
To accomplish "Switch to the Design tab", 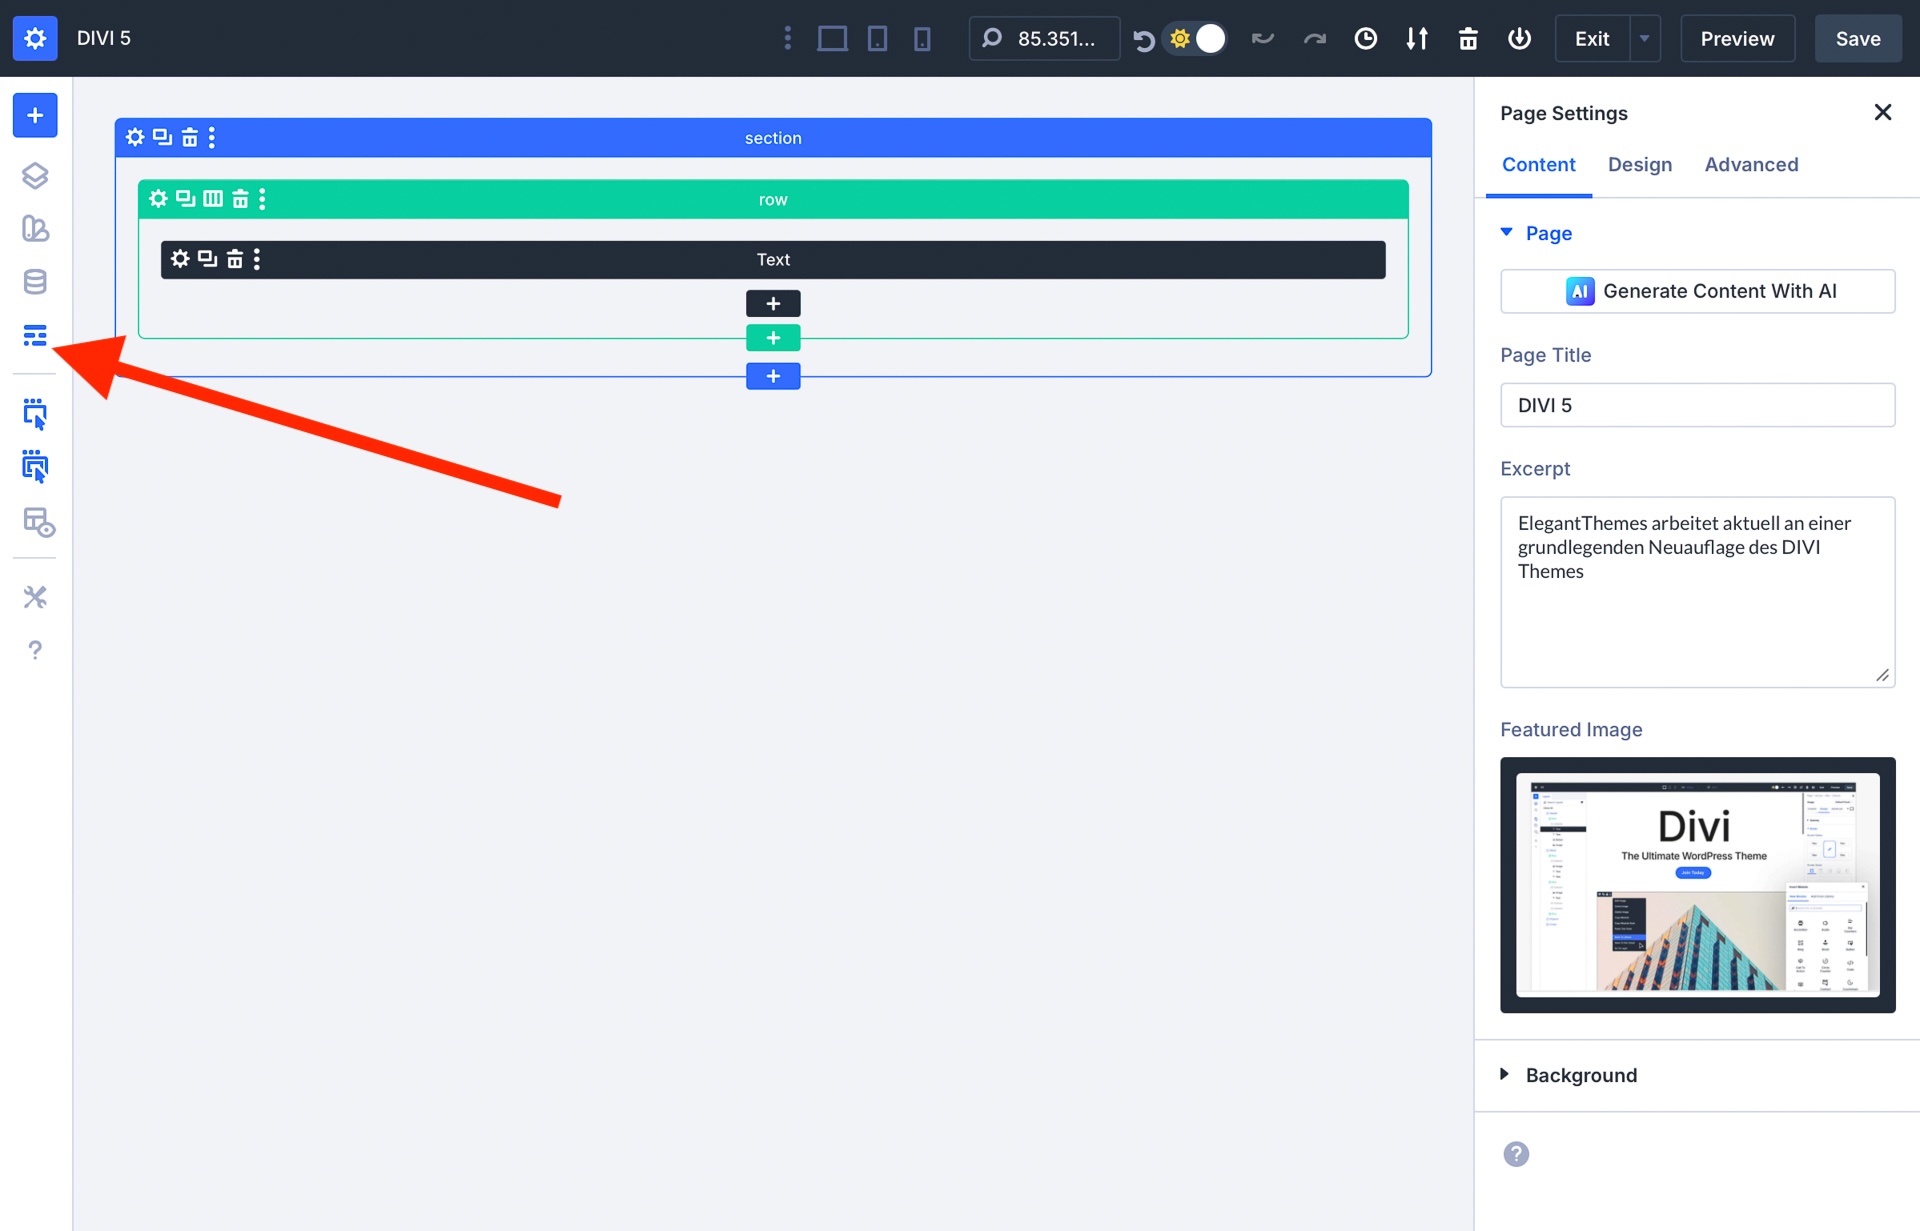I will 1639,164.
